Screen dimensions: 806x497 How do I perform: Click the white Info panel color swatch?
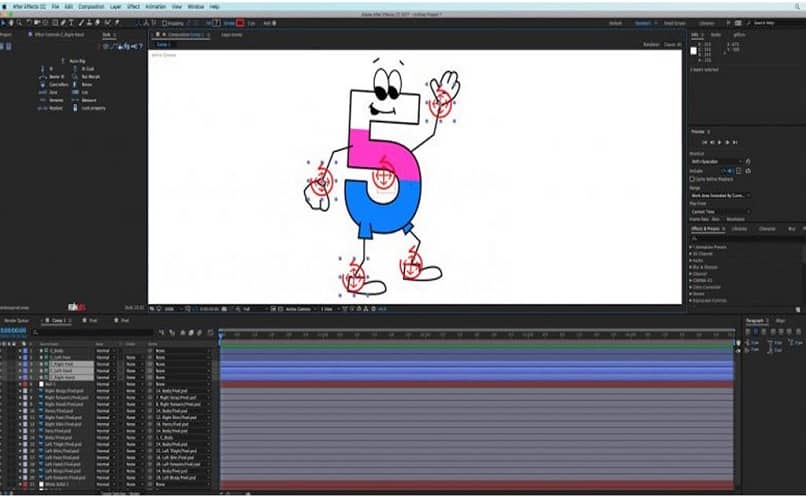(693, 50)
